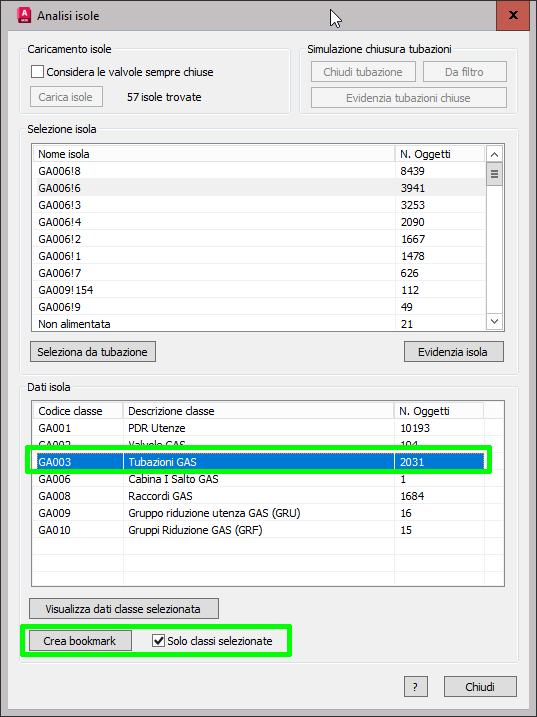Click the Chiudi tubazione button

point(363,72)
